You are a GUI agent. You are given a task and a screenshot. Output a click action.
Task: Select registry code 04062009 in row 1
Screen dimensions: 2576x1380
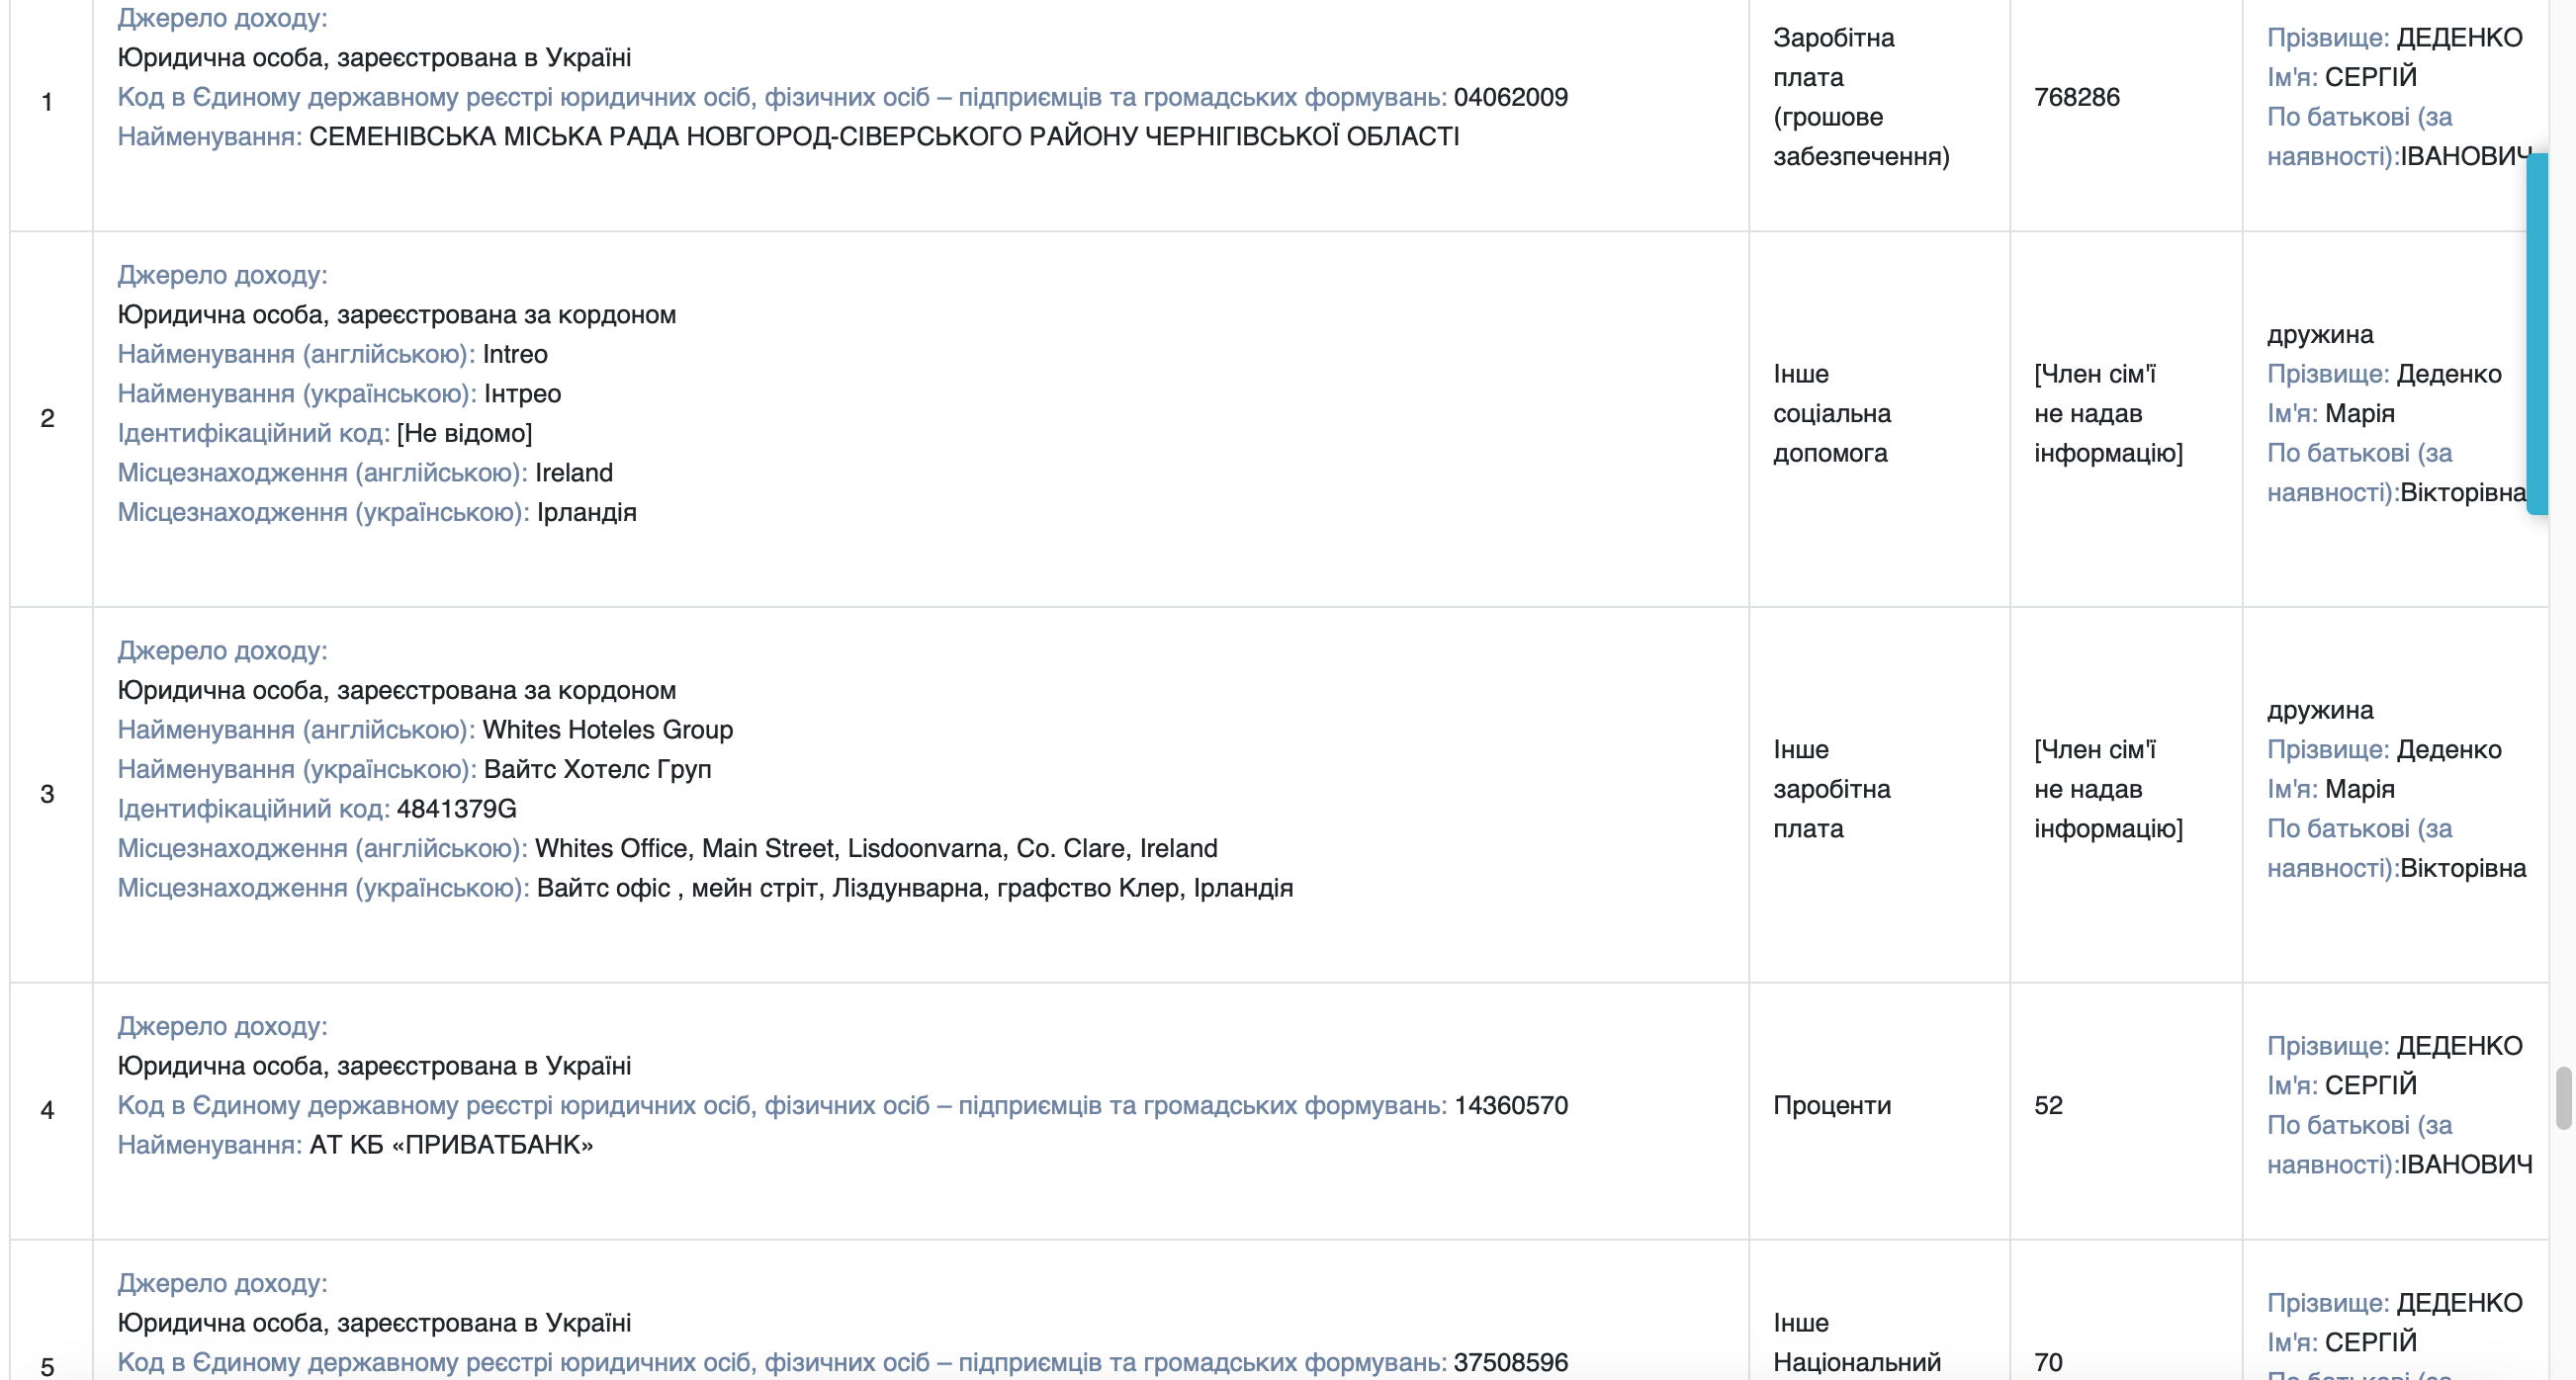[x=1510, y=97]
